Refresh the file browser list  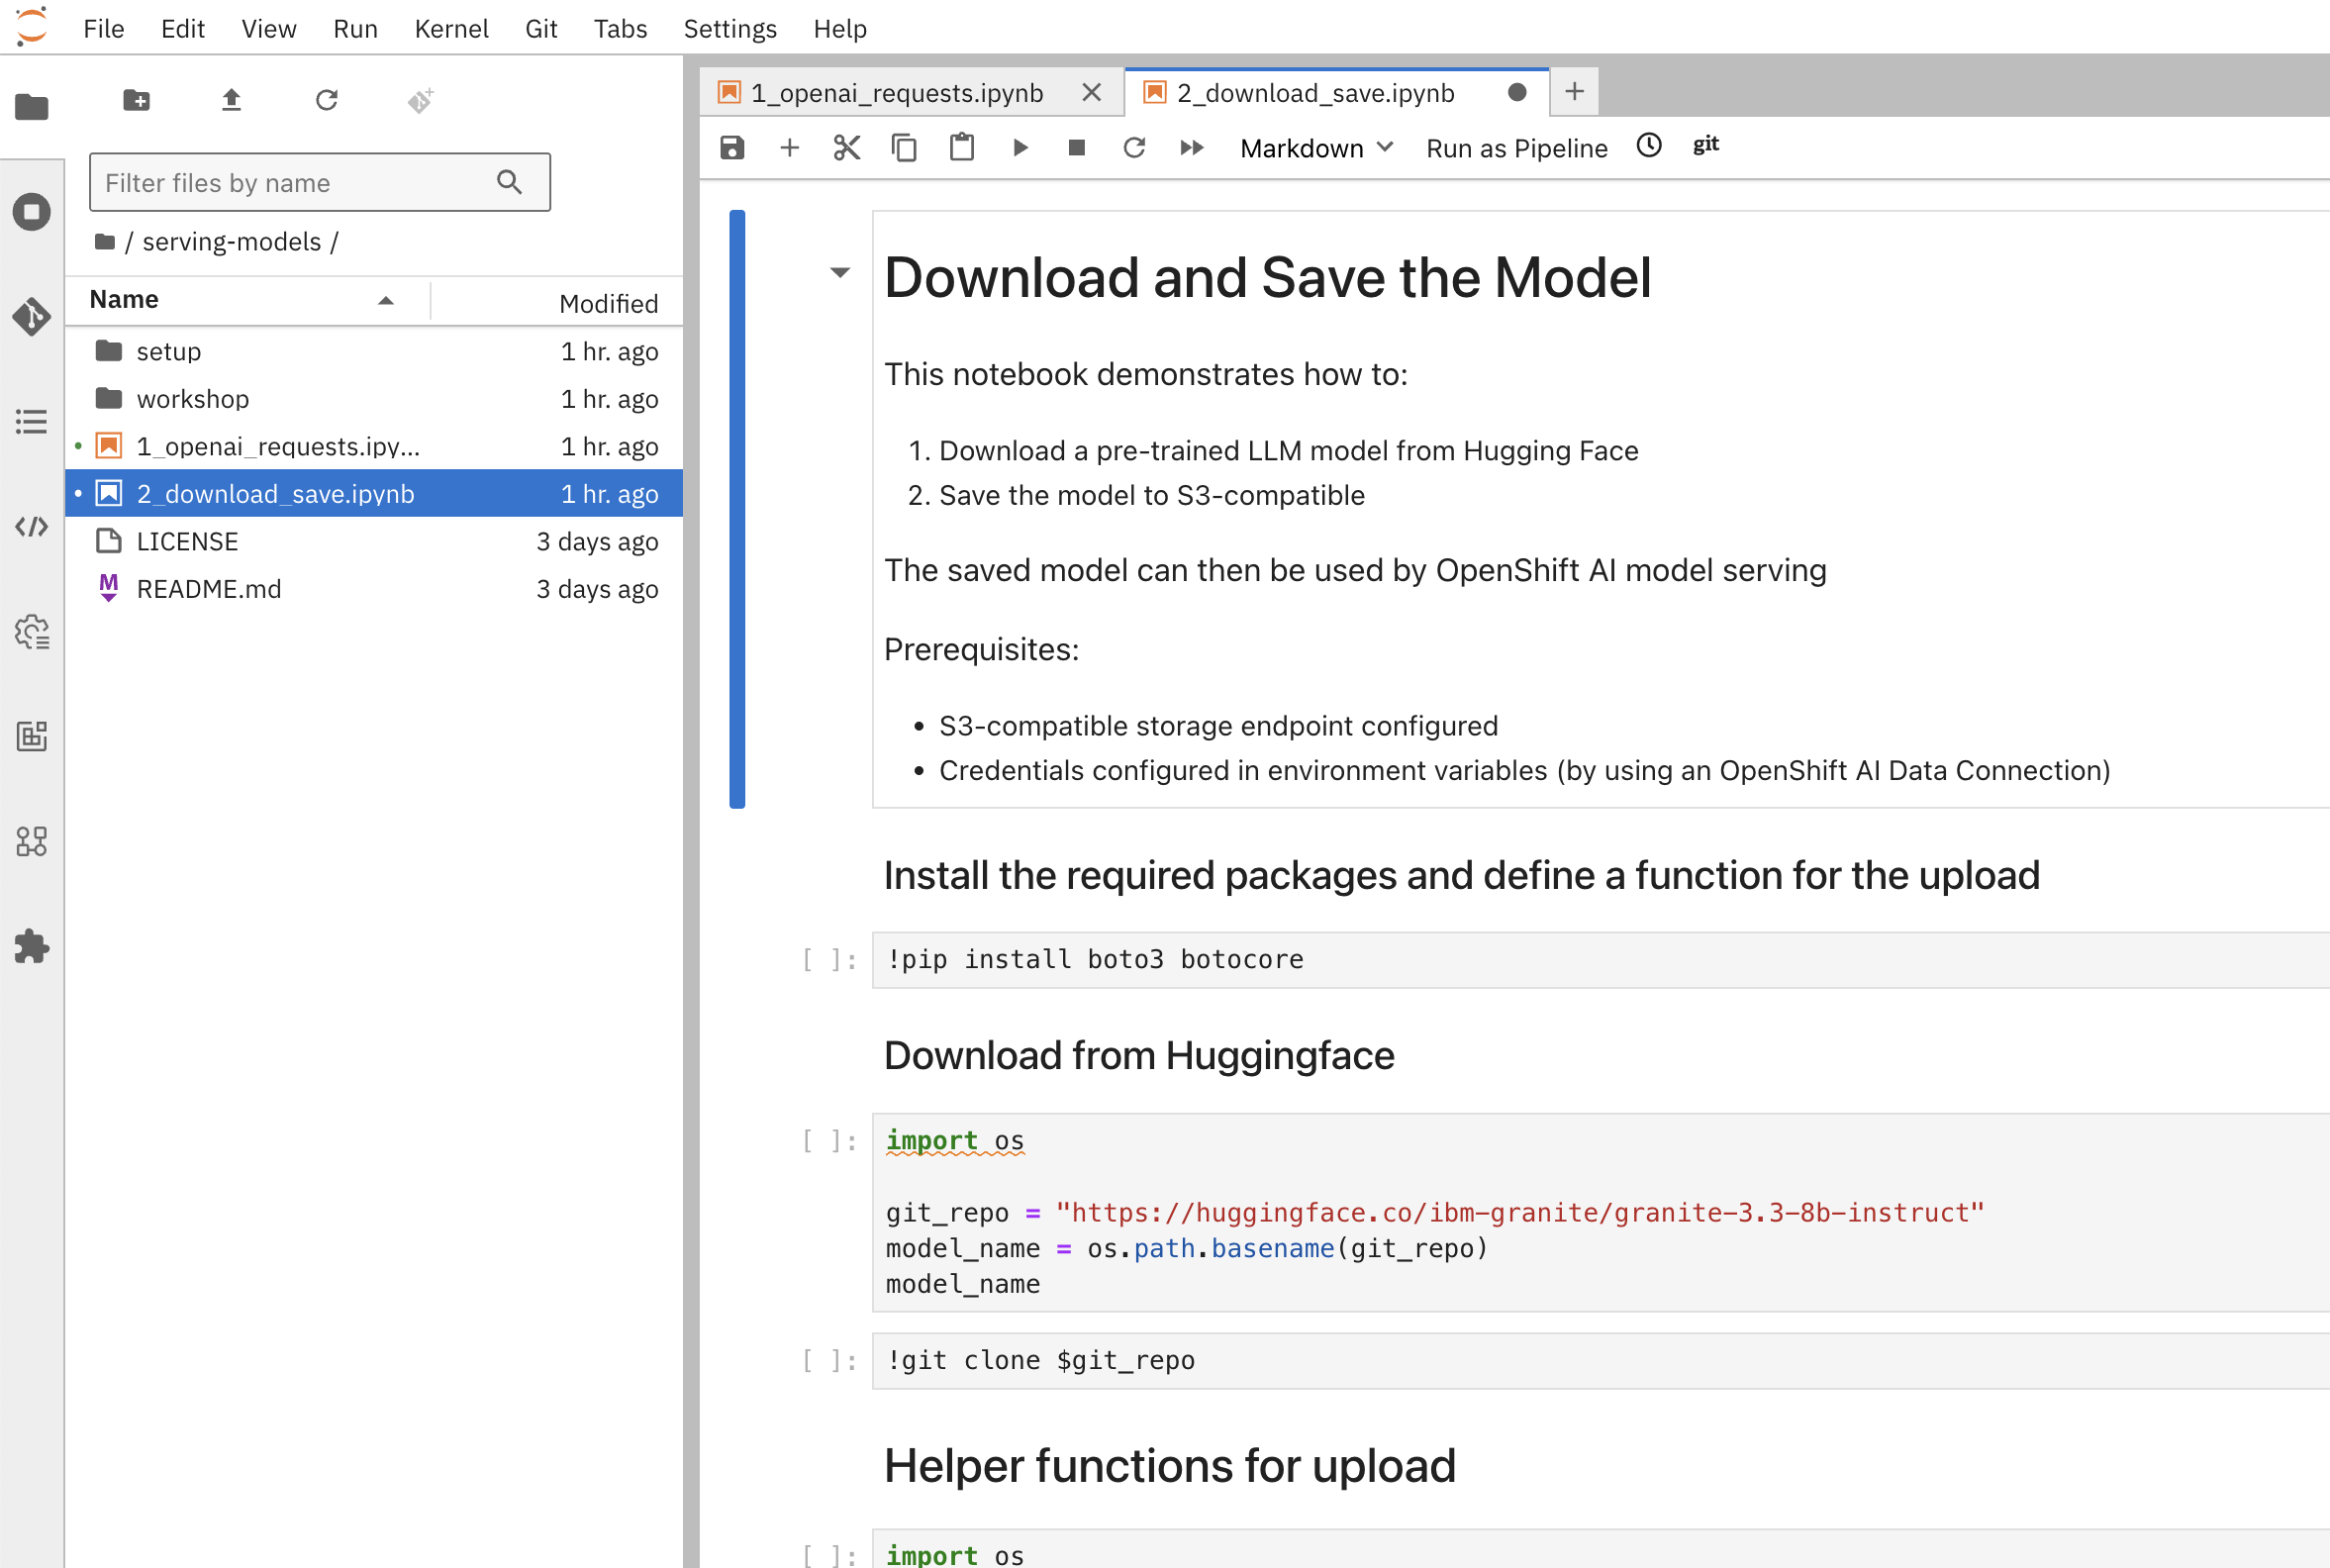click(x=327, y=100)
